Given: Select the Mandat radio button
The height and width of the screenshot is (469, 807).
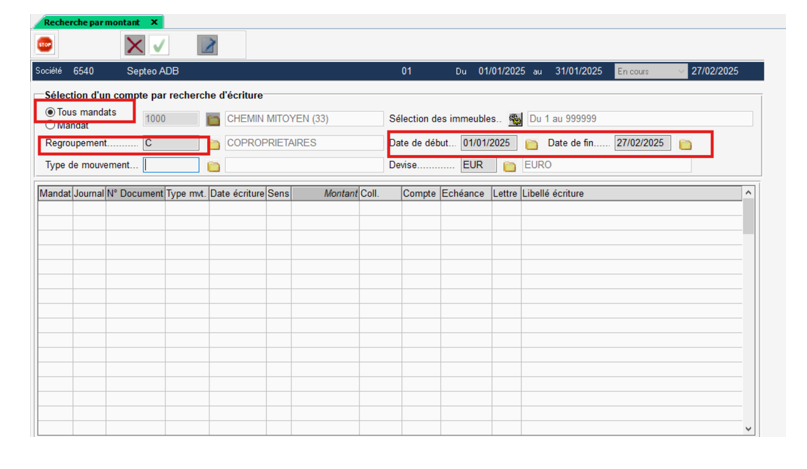Looking at the screenshot, I should pyautogui.click(x=51, y=126).
